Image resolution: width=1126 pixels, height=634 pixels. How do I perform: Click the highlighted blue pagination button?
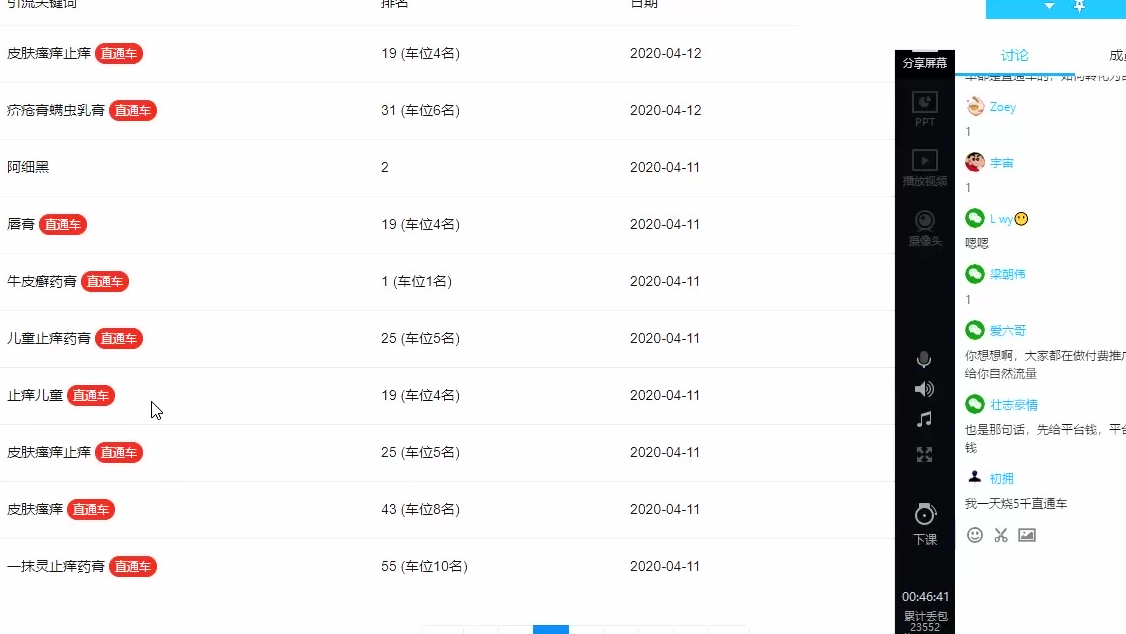551,629
